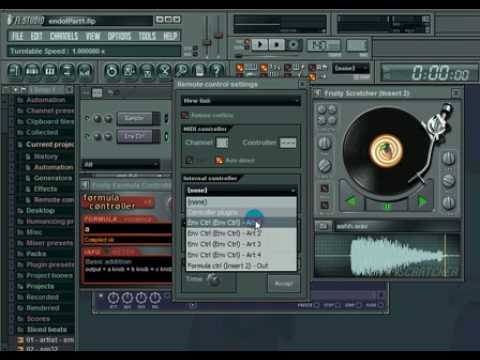Toggle the Sampler channel mute LED
Image resolution: width=480 pixels, height=360 pixels.
(x=87, y=118)
